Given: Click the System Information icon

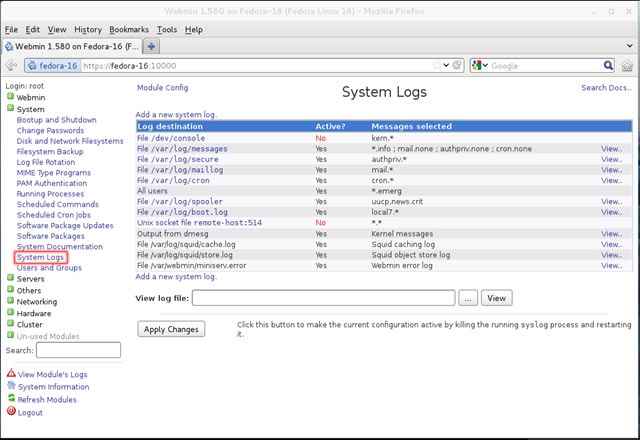Looking at the screenshot, I should pyautogui.click(x=11, y=385).
